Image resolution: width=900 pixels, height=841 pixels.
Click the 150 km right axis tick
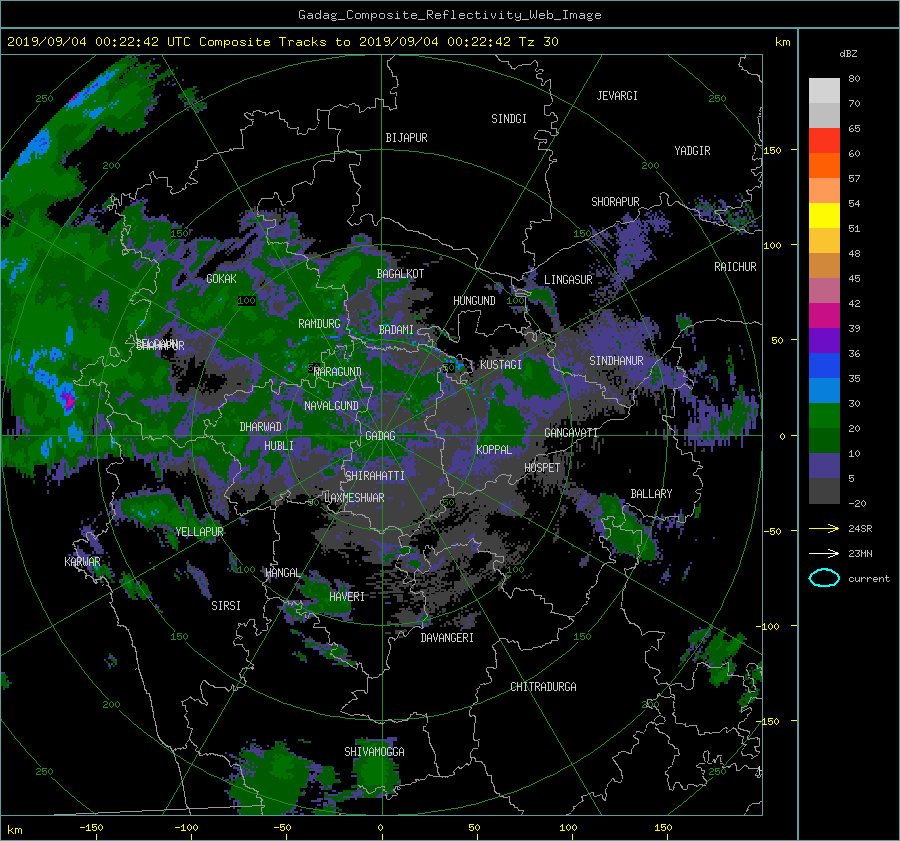(773, 150)
